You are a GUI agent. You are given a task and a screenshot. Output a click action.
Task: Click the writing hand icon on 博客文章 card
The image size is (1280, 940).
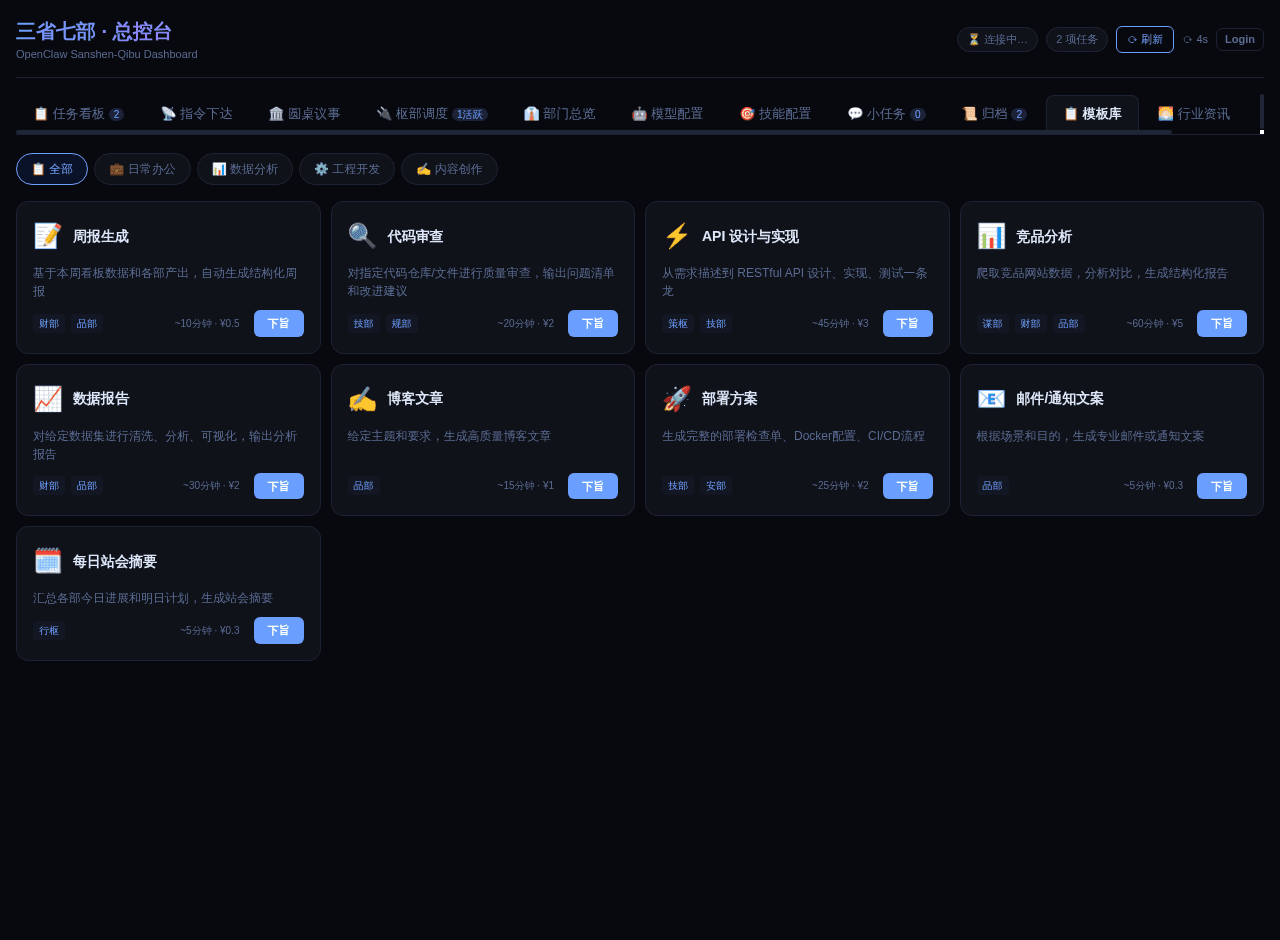pyautogui.click(x=362, y=399)
